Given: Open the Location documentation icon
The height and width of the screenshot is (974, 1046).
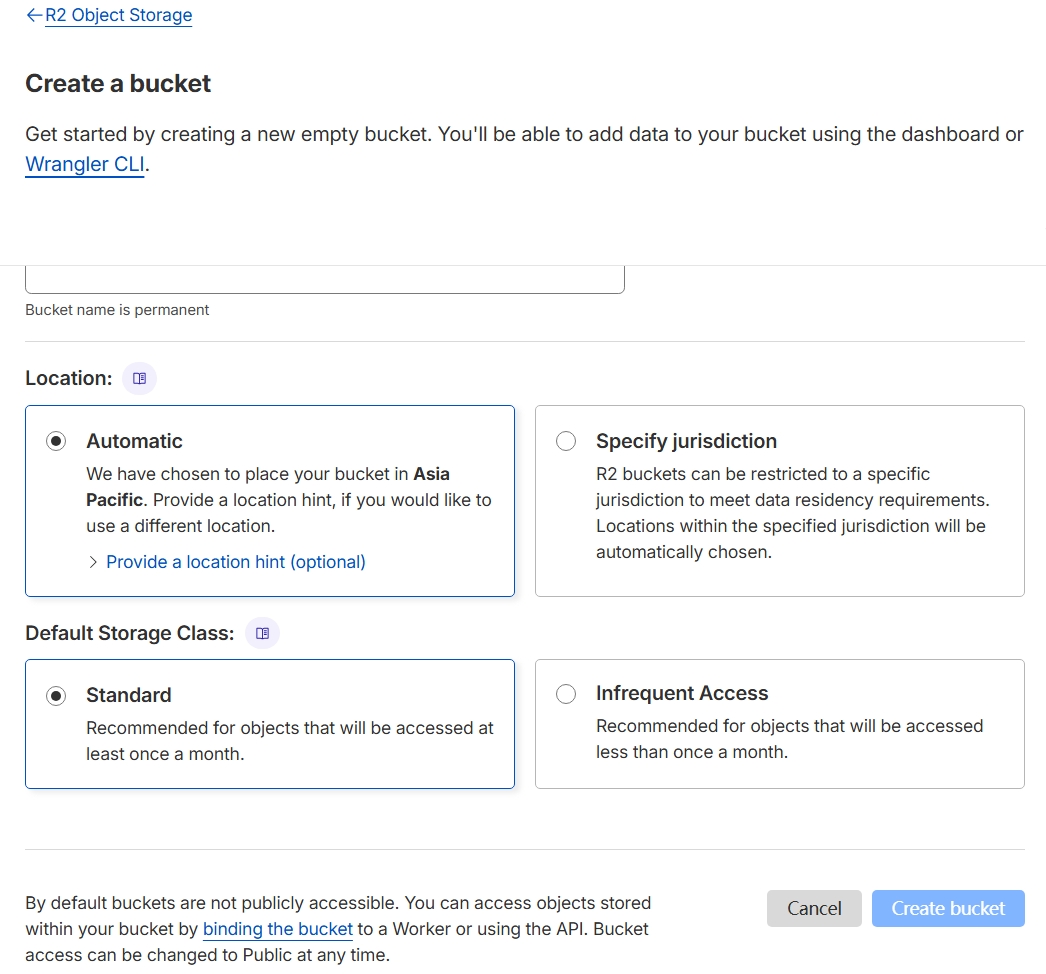Looking at the screenshot, I should pos(140,379).
